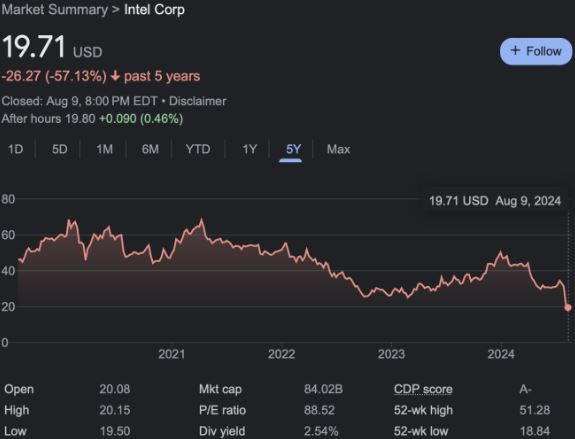The height and width of the screenshot is (439, 575).
Task: Click the -26.27 (-57.13%) change text
Action: (54, 76)
